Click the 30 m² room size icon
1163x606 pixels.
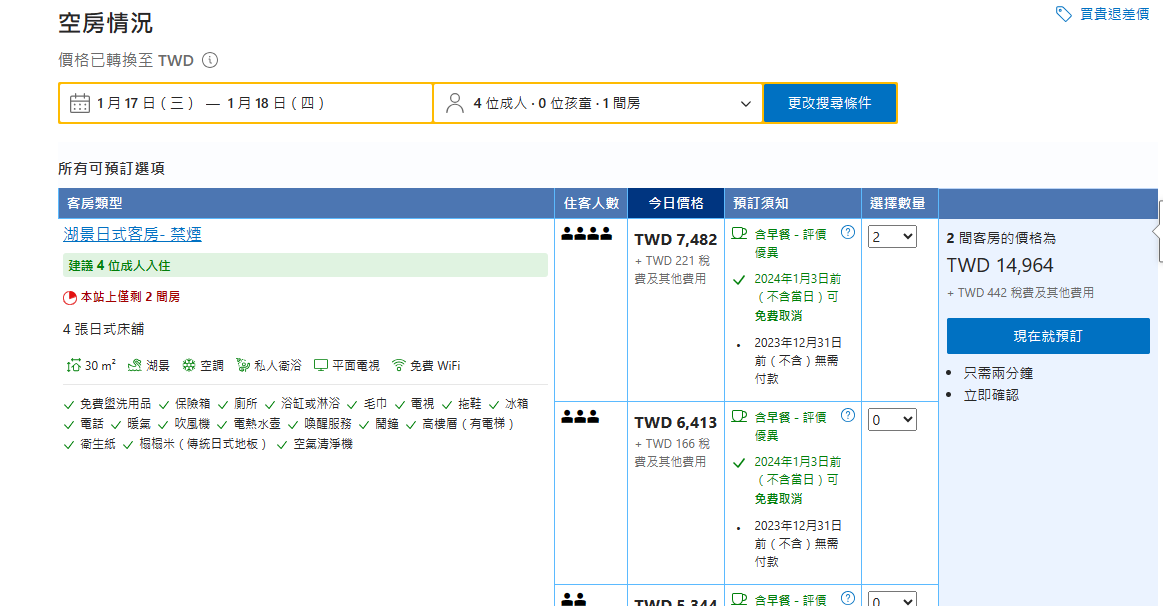(x=73, y=365)
